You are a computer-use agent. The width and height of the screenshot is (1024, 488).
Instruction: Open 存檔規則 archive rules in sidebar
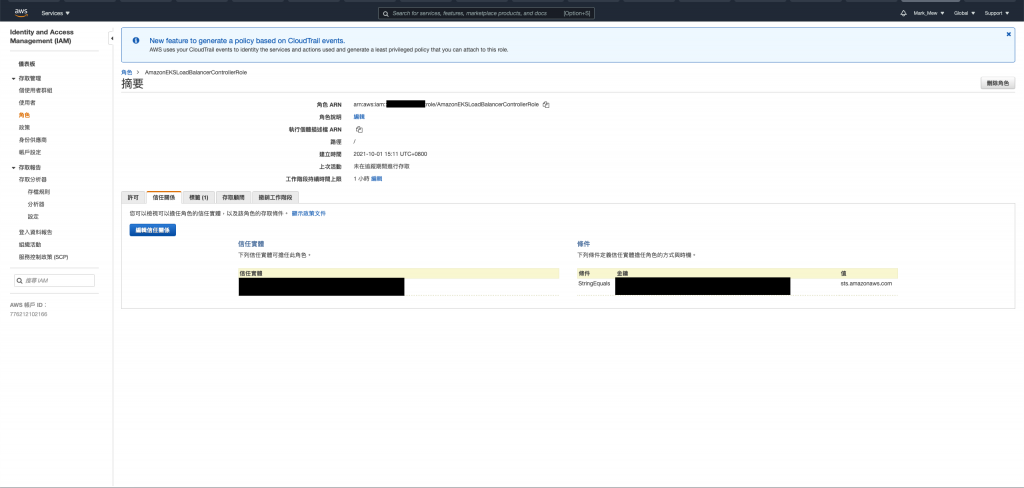click(39, 192)
